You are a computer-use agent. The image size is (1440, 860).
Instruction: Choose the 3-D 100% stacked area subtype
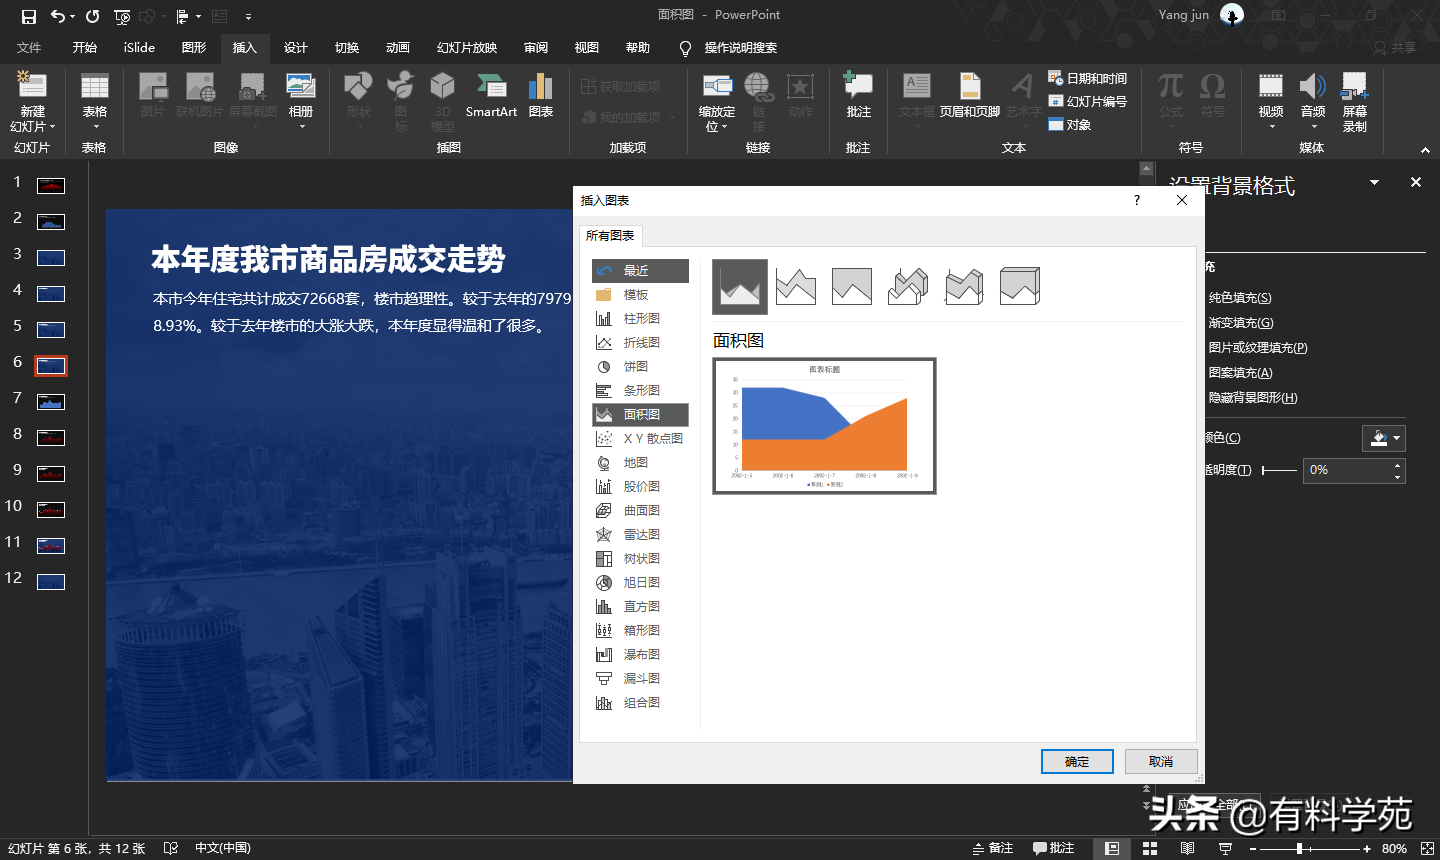(1020, 287)
